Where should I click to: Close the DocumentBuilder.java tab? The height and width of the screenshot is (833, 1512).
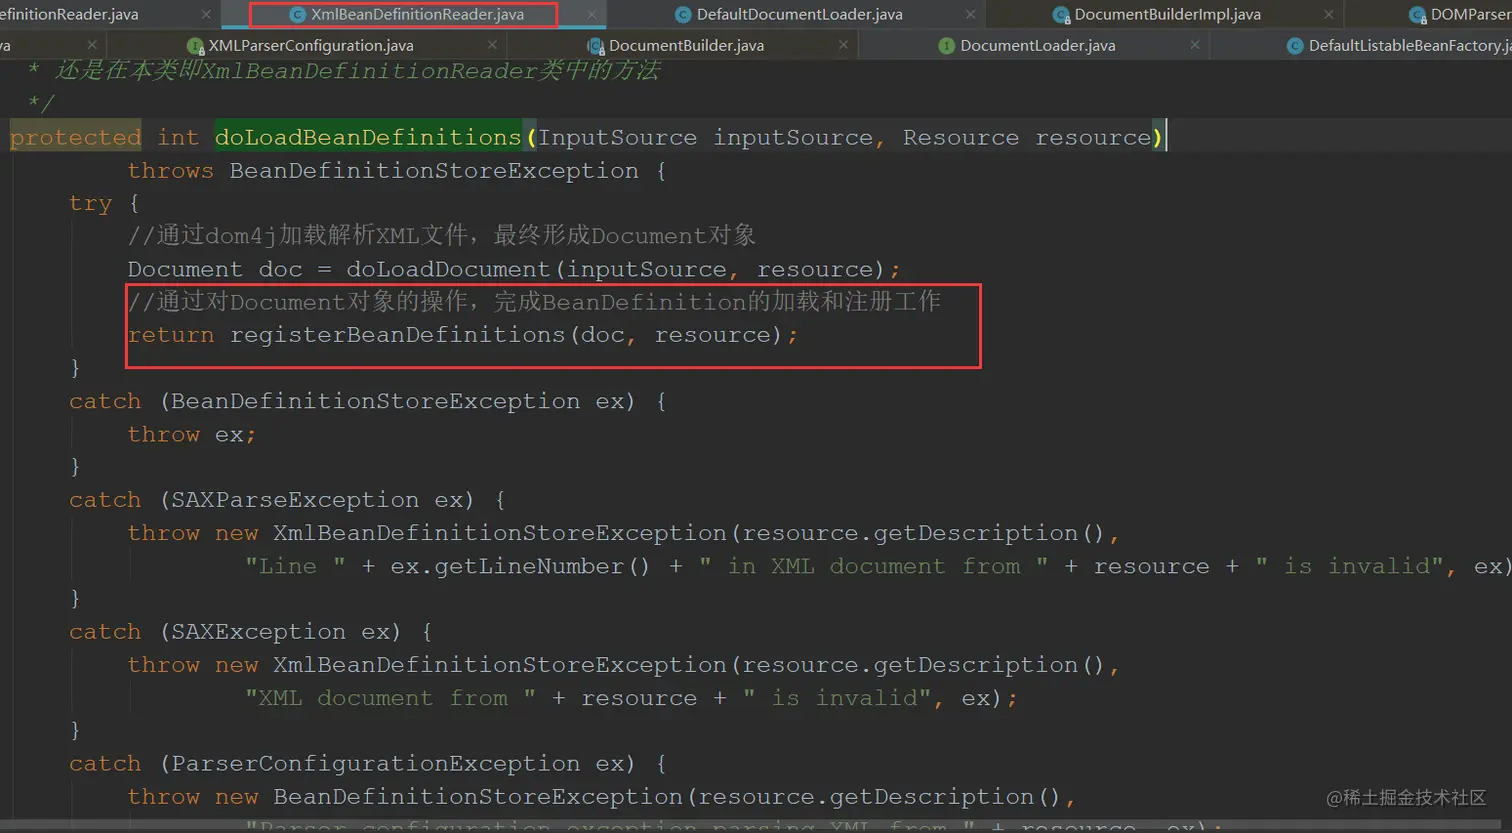(x=843, y=45)
